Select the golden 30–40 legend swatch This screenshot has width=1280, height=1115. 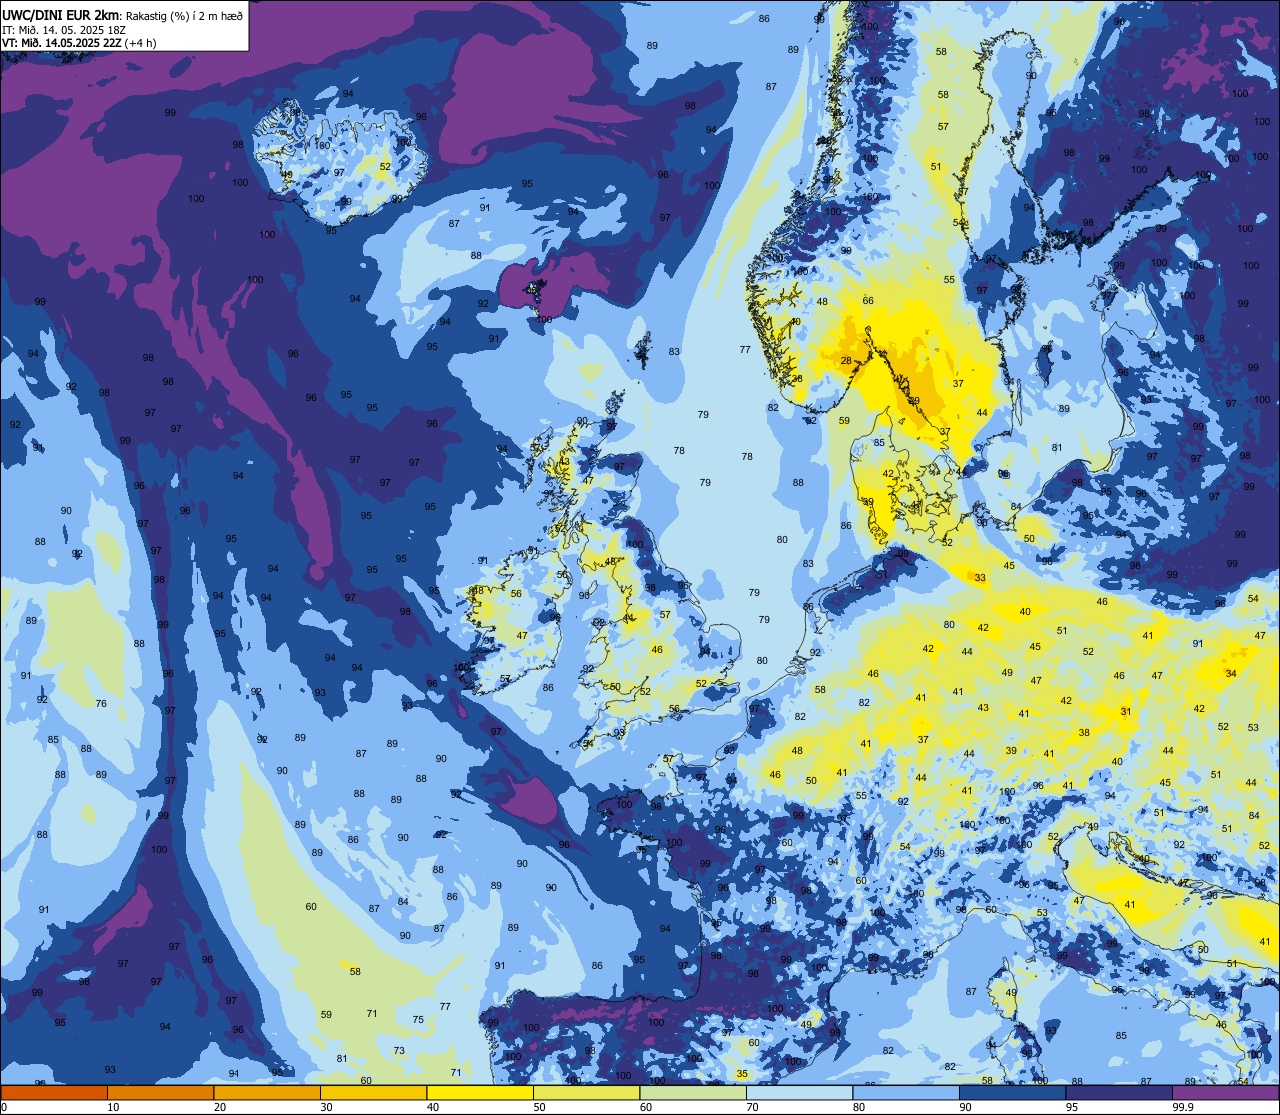point(373,1092)
